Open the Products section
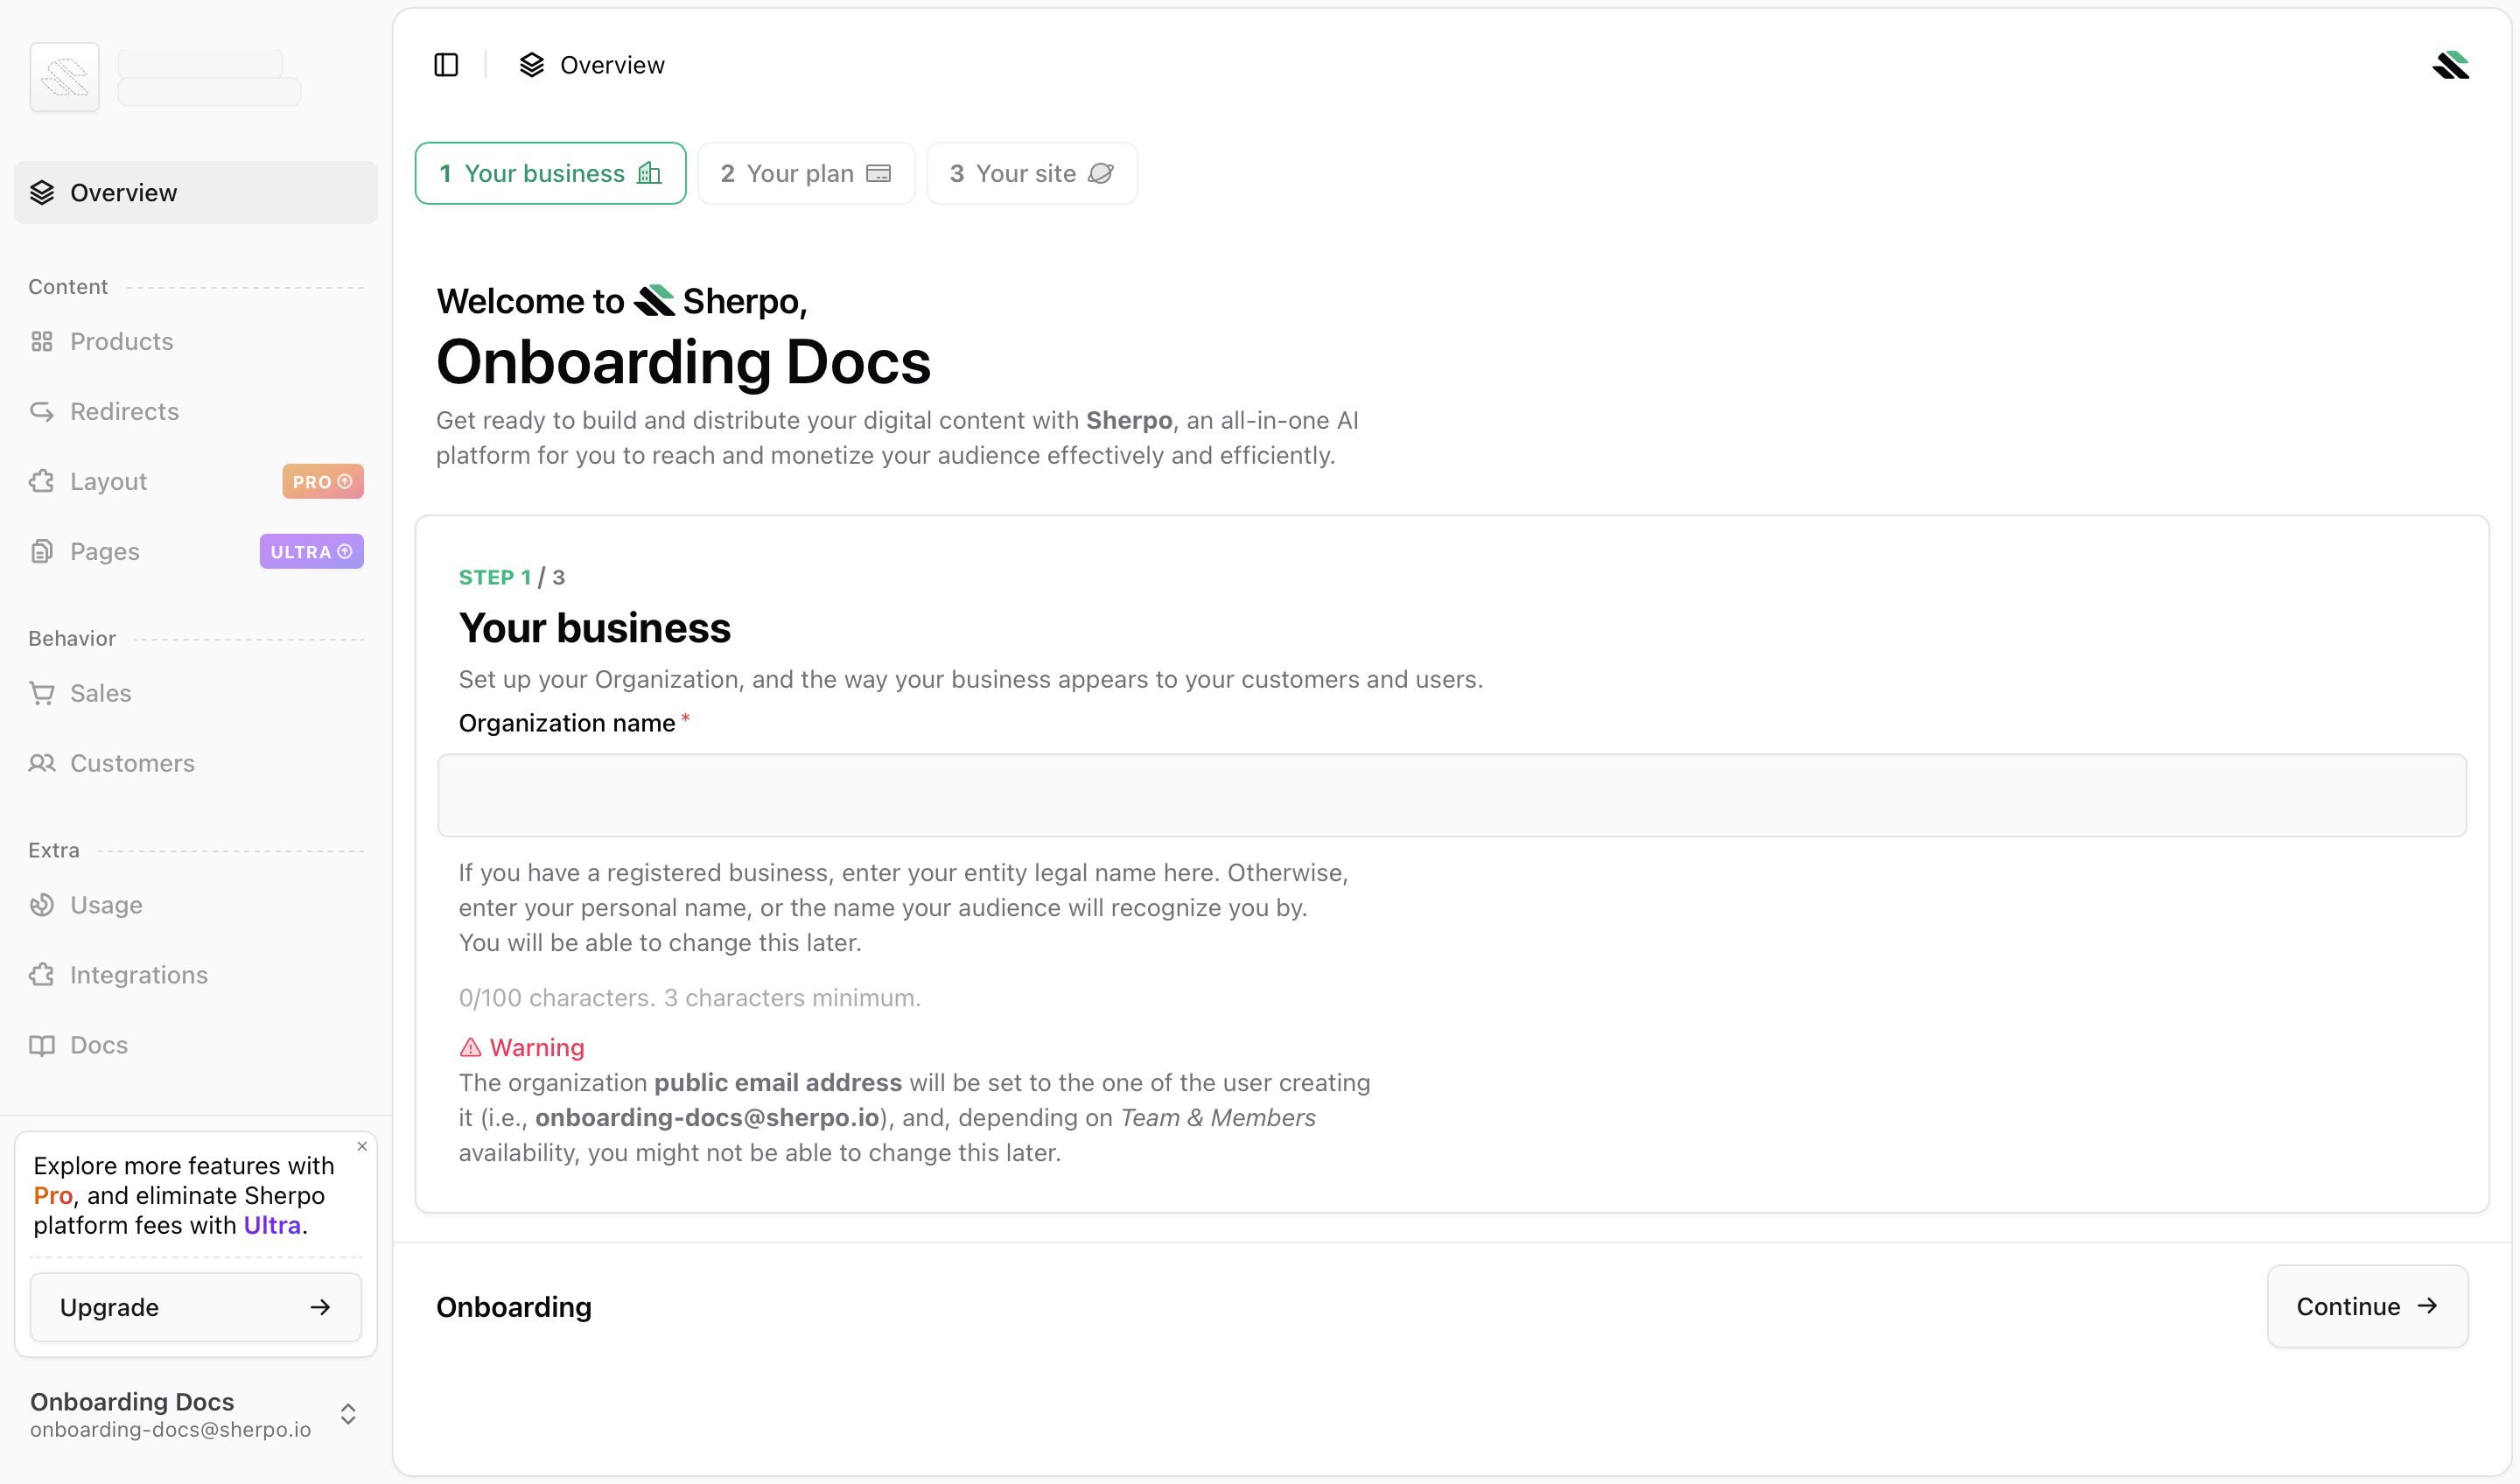This screenshot has height=1484, width=2520. 121,341
